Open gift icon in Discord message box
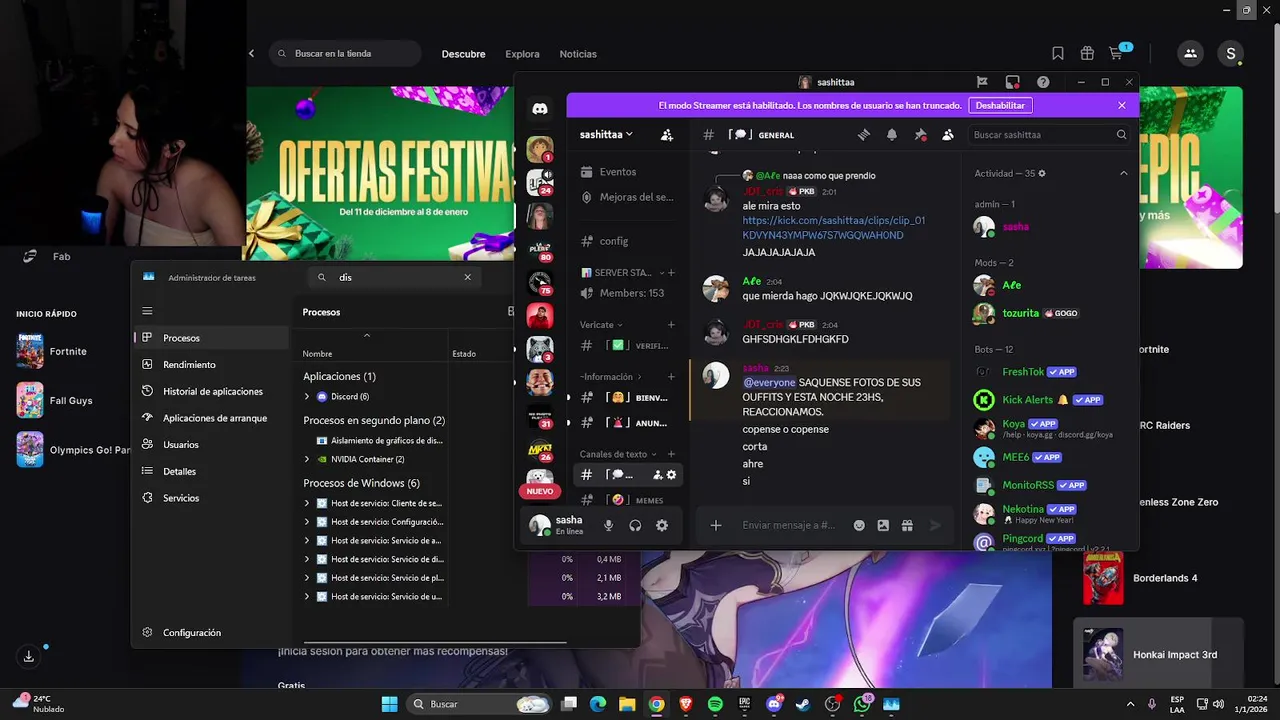The image size is (1280, 720). pos(907,525)
